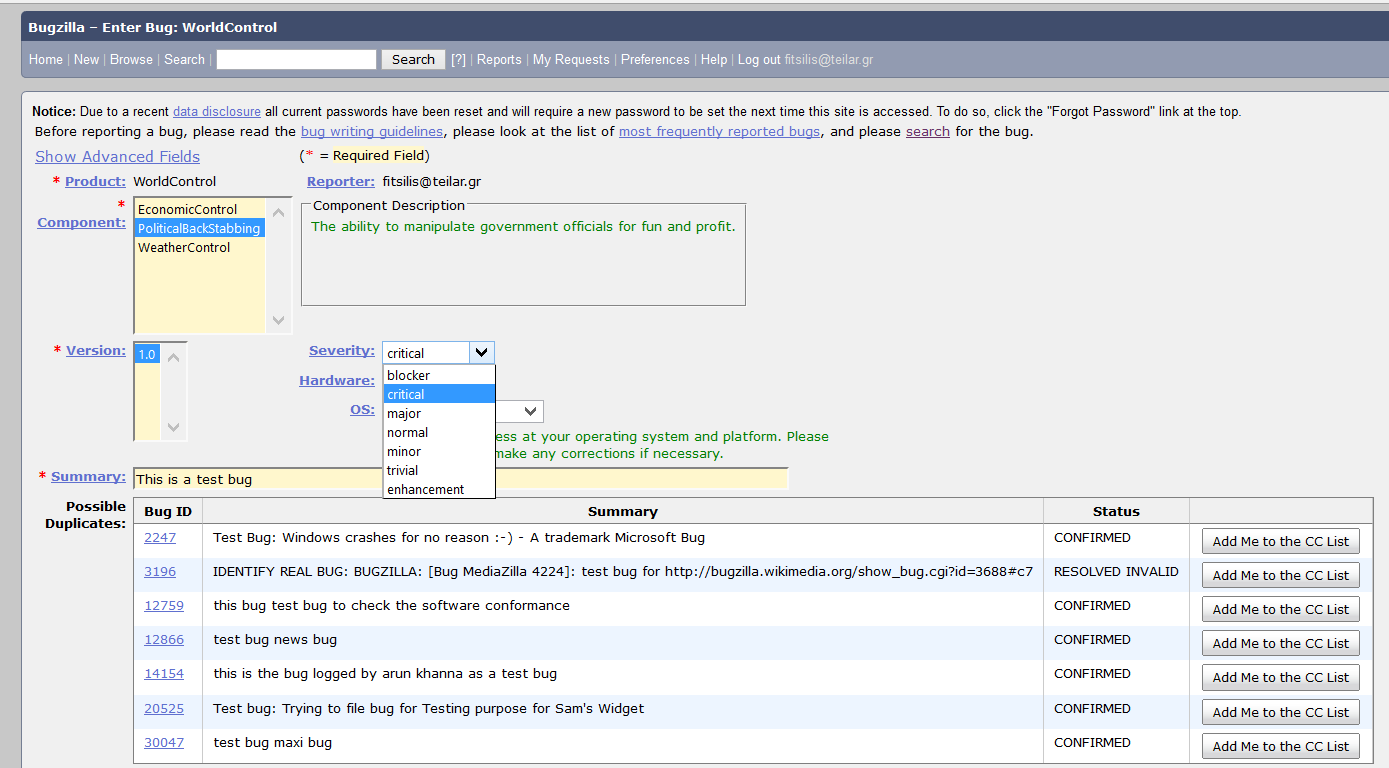The image size is (1389, 768).
Task: Open the Reports page
Action: click(499, 60)
